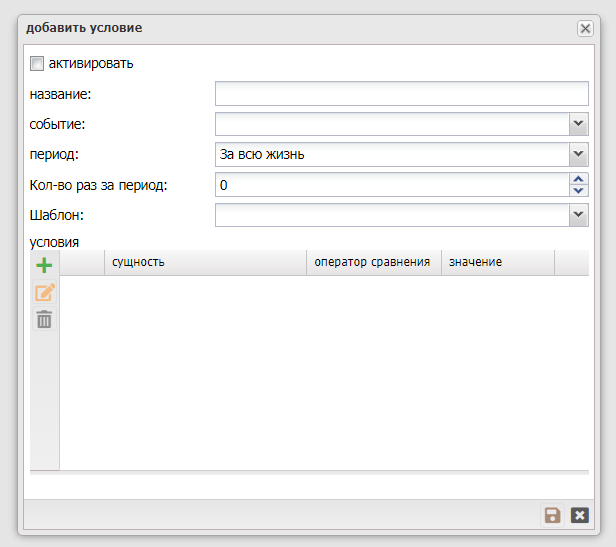
Task: Click the green plus add condition icon
Action: click(44, 266)
